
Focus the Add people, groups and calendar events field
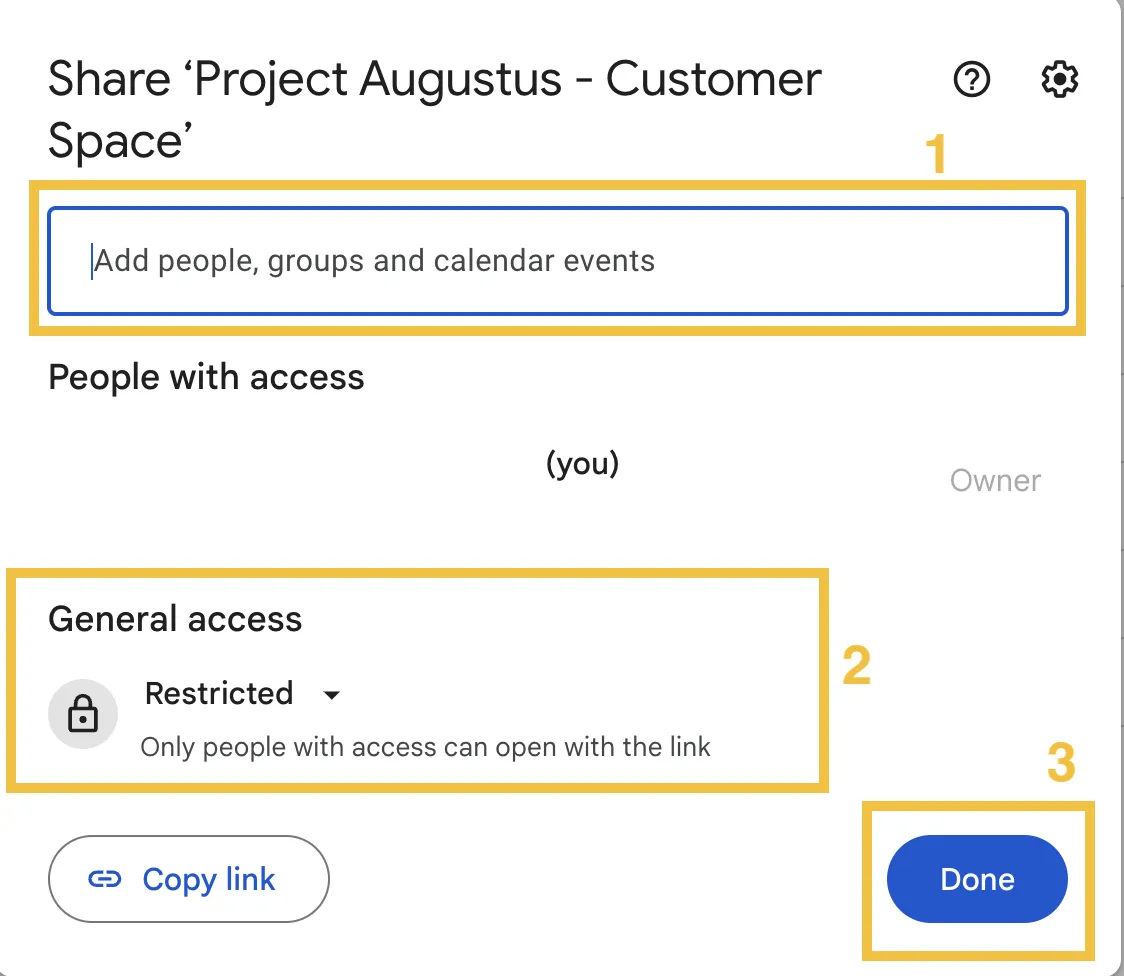(x=558, y=261)
